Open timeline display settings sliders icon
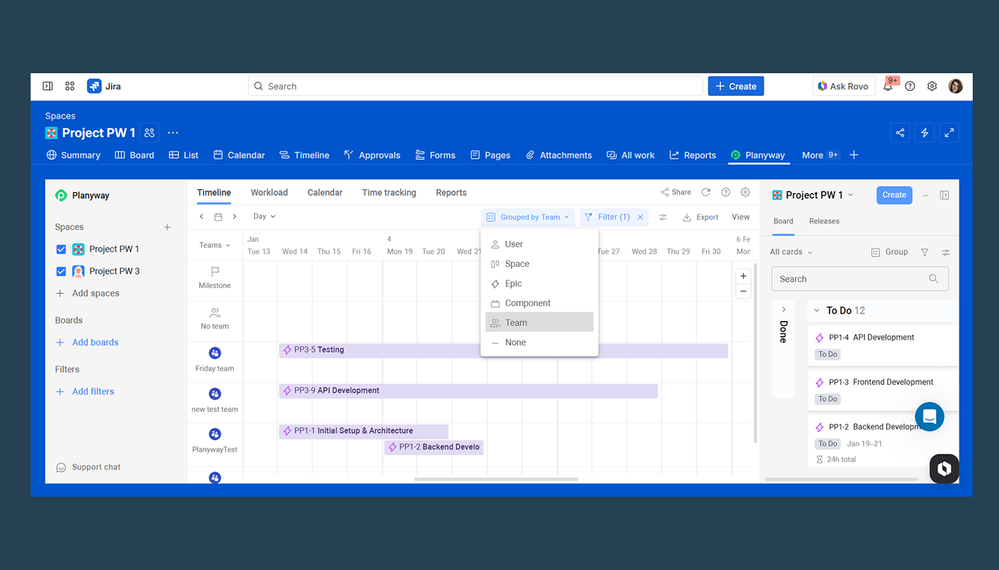 [663, 217]
